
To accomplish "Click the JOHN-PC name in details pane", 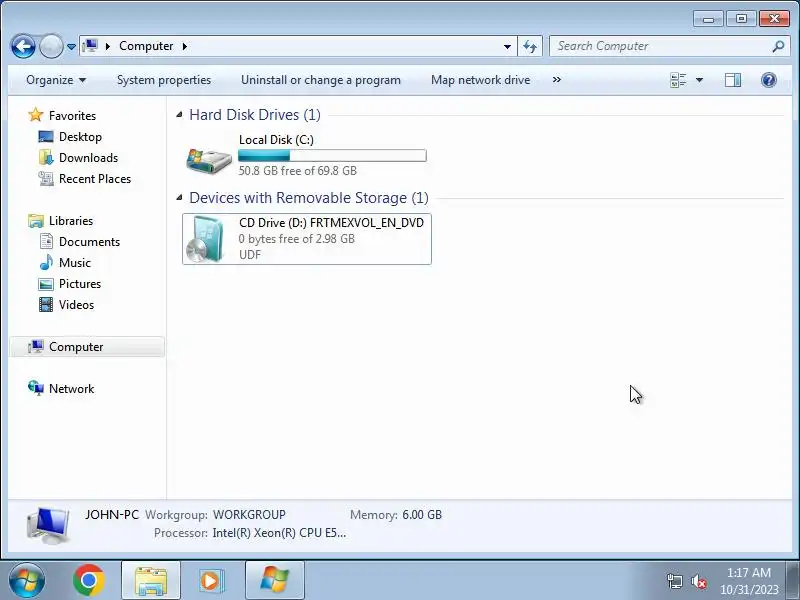I will coord(112,515).
